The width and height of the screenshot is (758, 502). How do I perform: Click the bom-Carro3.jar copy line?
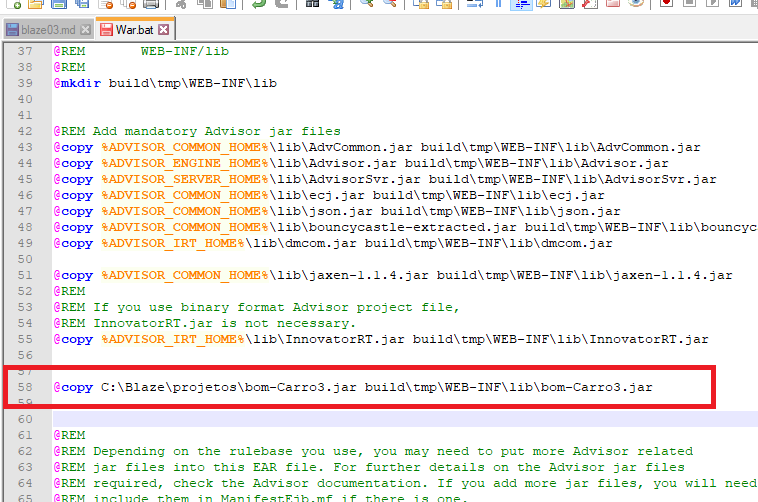353,387
